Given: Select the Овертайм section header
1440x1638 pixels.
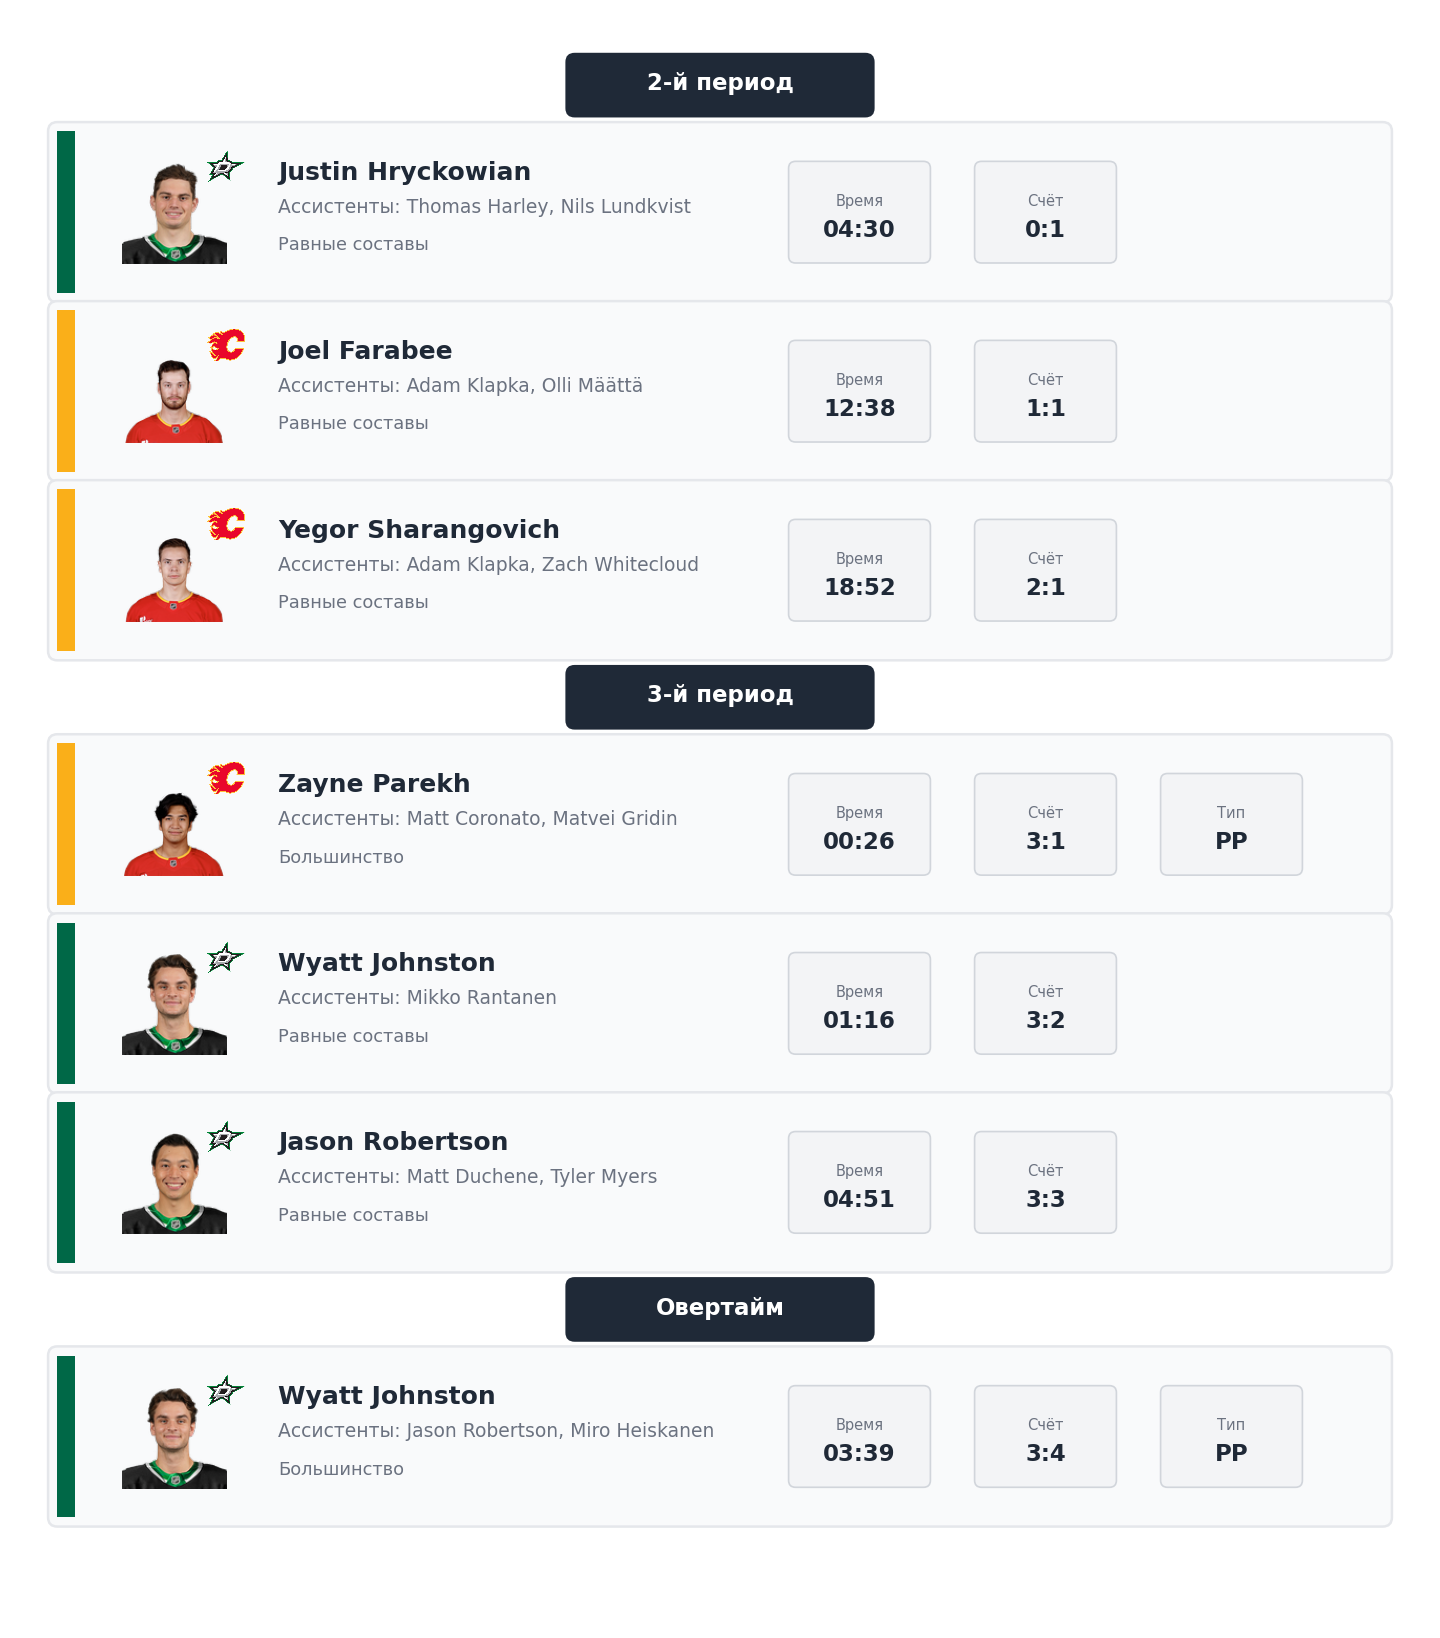Looking at the screenshot, I should [719, 1308].
